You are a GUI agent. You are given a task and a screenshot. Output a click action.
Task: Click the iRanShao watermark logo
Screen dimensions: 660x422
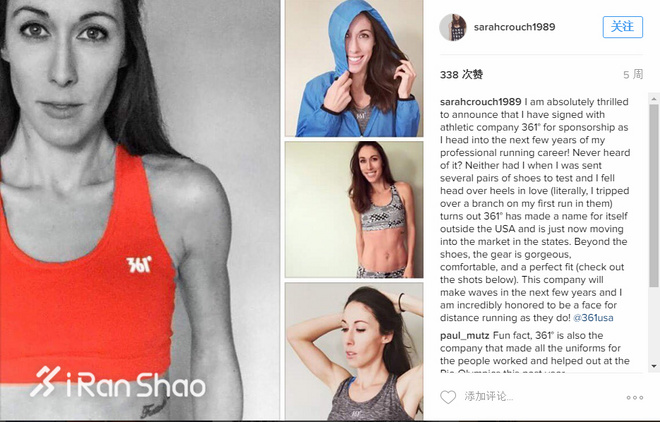coord(117,382)
